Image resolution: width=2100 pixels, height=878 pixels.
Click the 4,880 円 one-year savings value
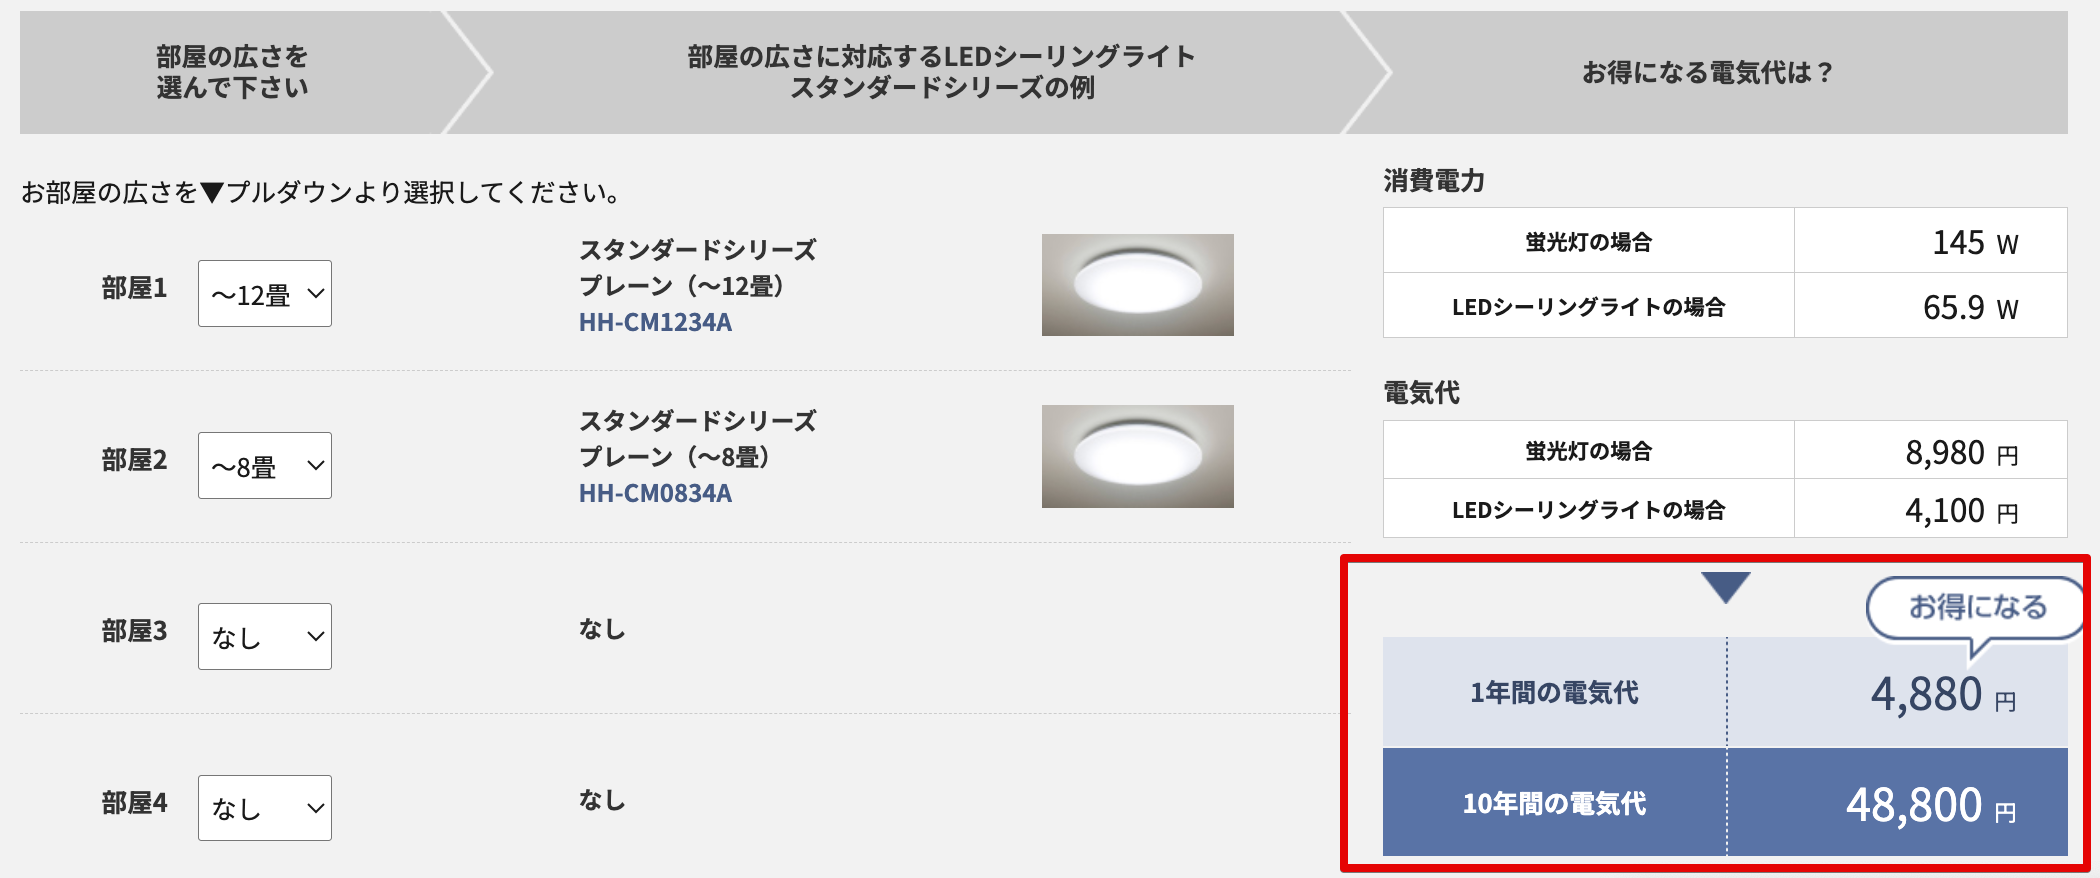[x=1941, y=694]
